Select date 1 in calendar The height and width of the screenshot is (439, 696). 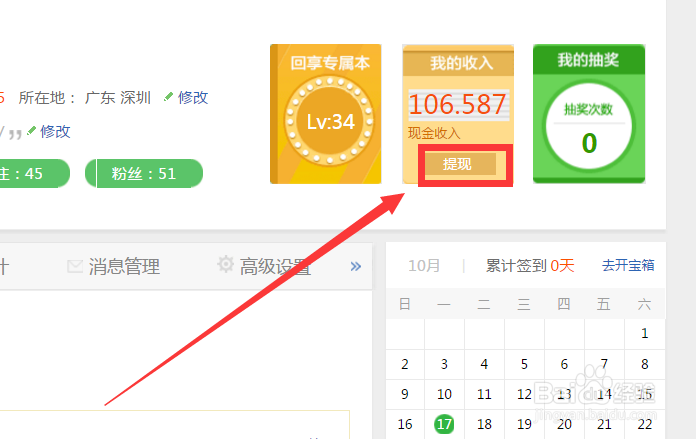[x=645, y=333]
